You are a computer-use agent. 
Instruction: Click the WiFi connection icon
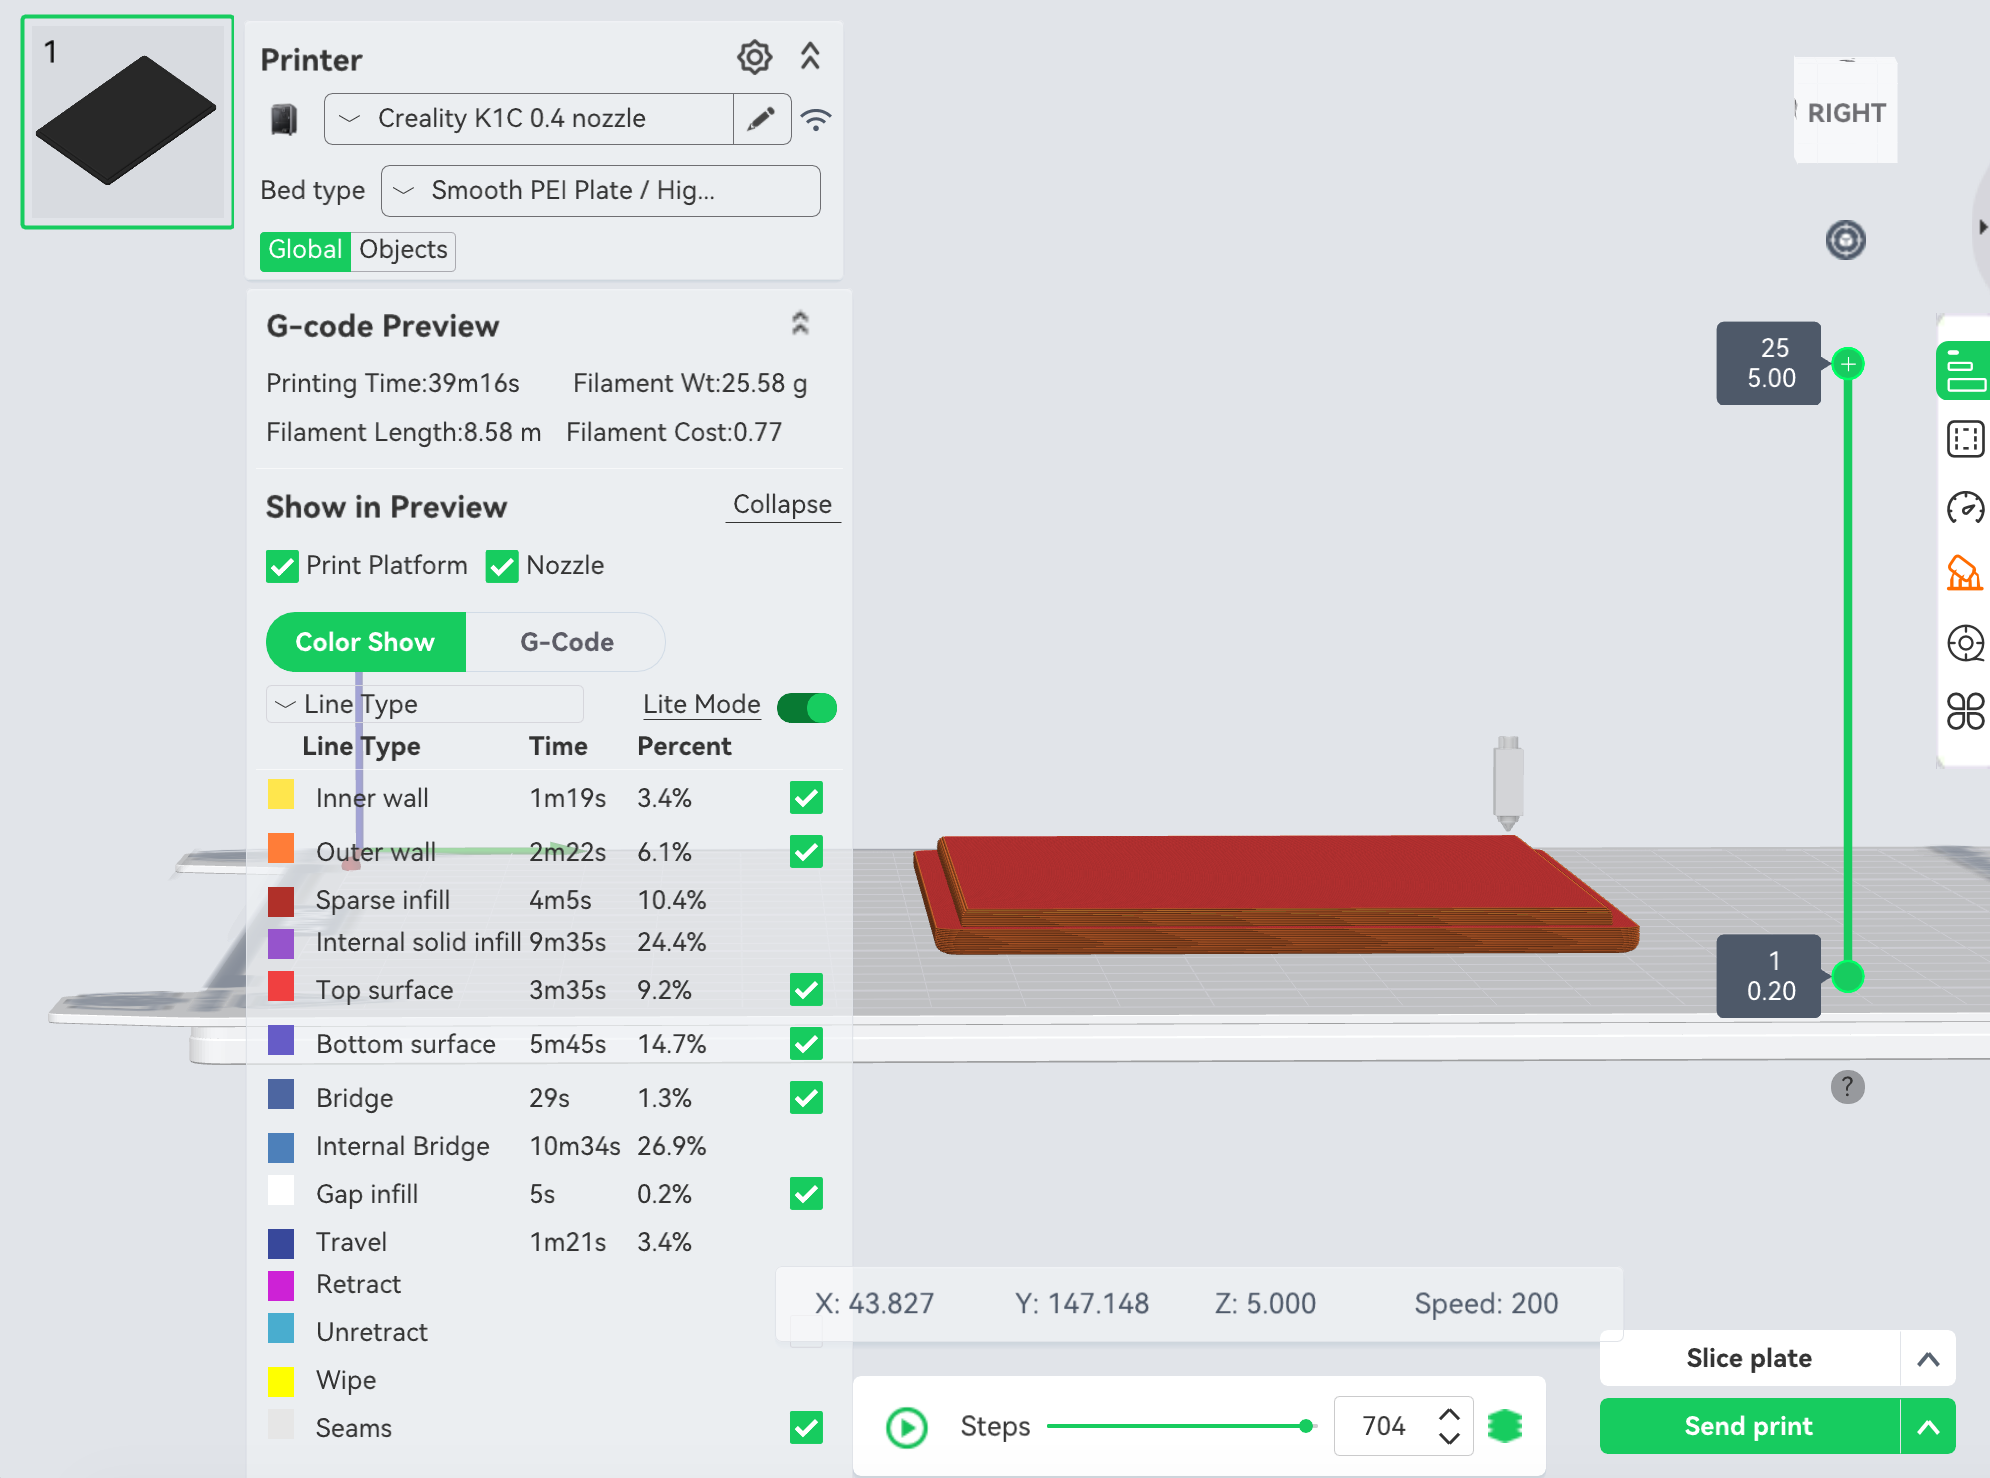[816, 120]
